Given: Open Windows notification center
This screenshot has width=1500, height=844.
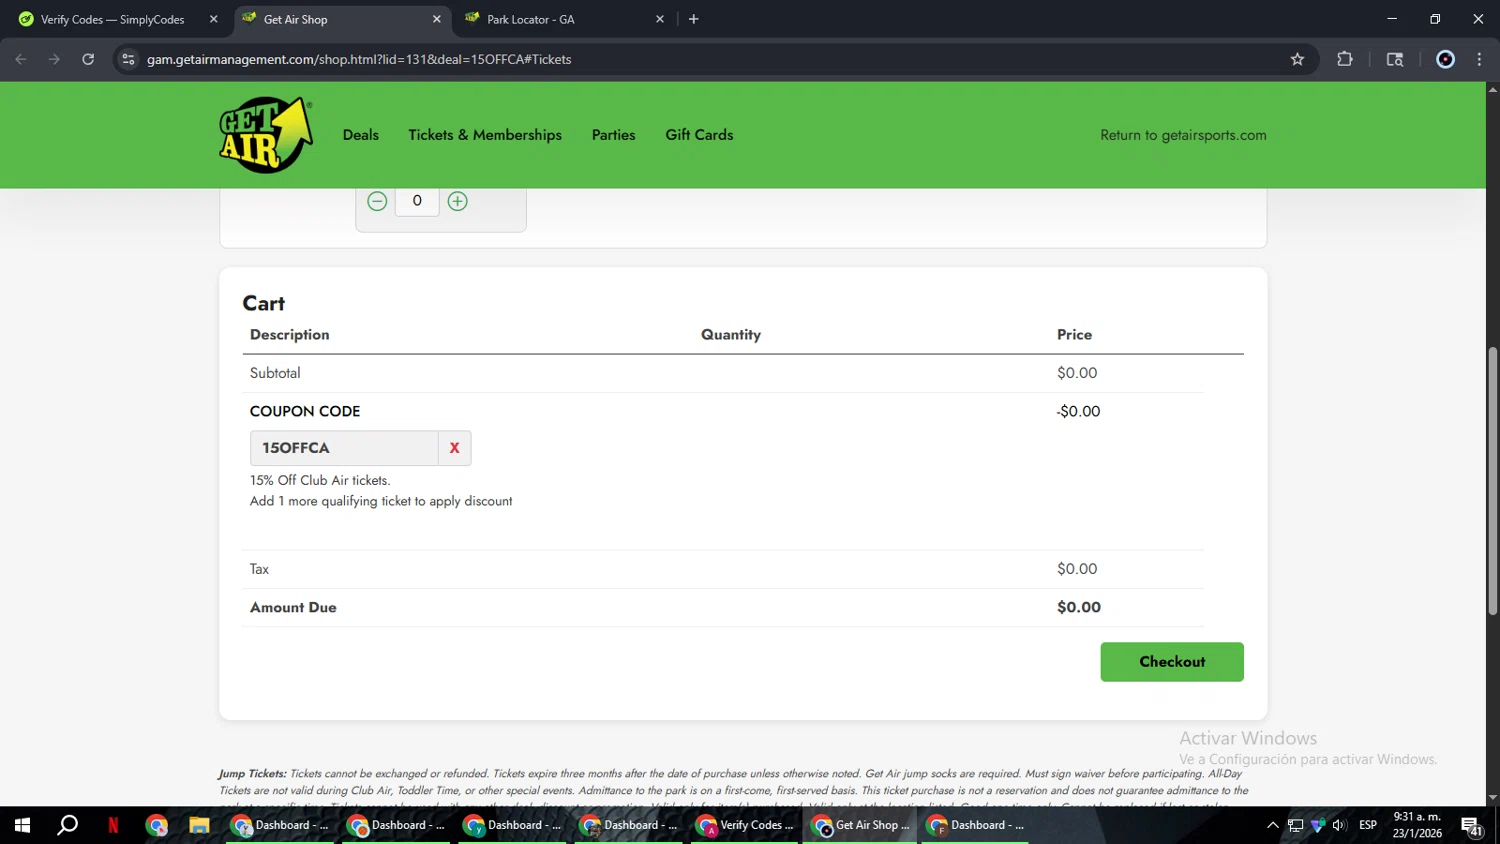Looking at the screenshot, I should (x=1472, y=825).
